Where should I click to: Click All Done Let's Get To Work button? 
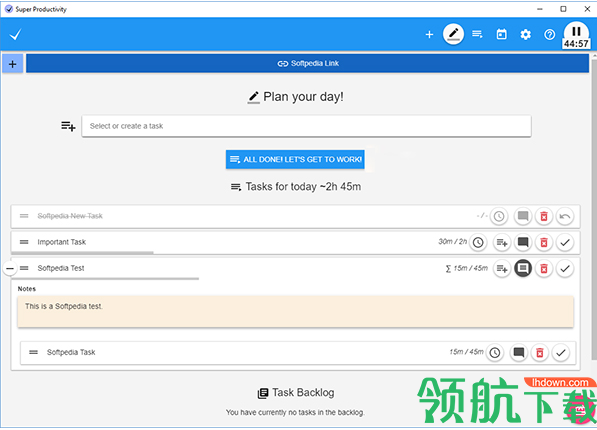click(295, 159)
